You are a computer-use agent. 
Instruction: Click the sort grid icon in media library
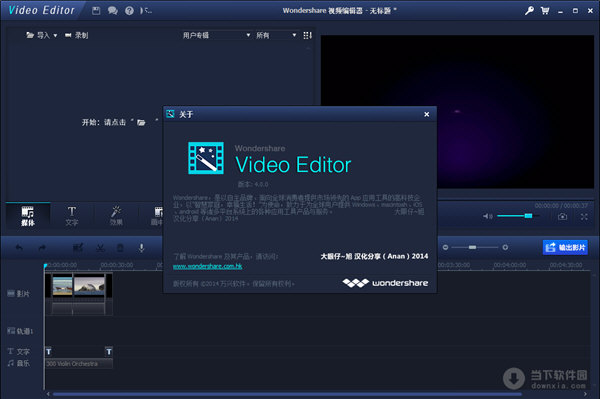point(307,35)
